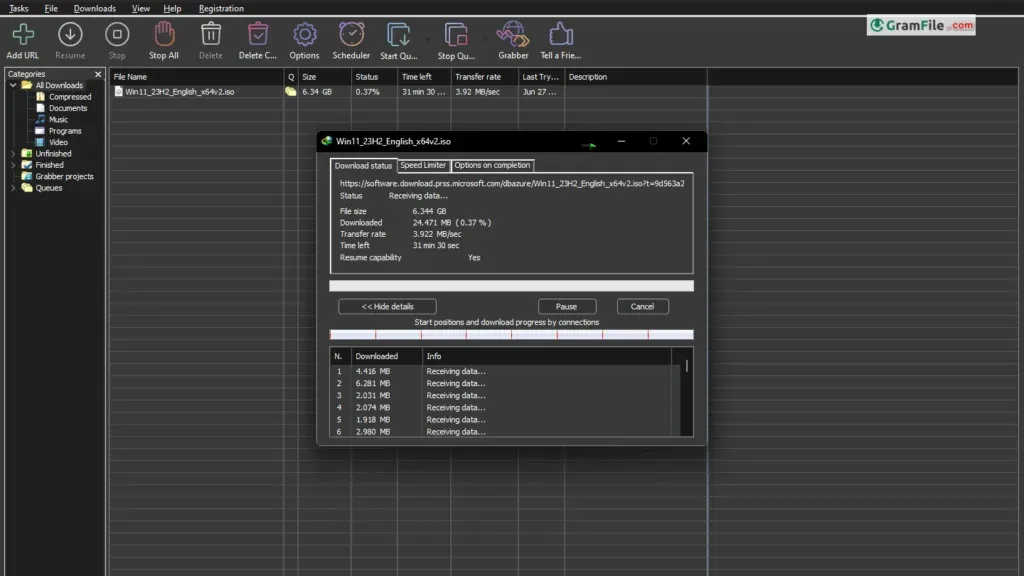The image size is (1024, 576).
Task: Click the Resume download icon
Action: pos(70,35)
